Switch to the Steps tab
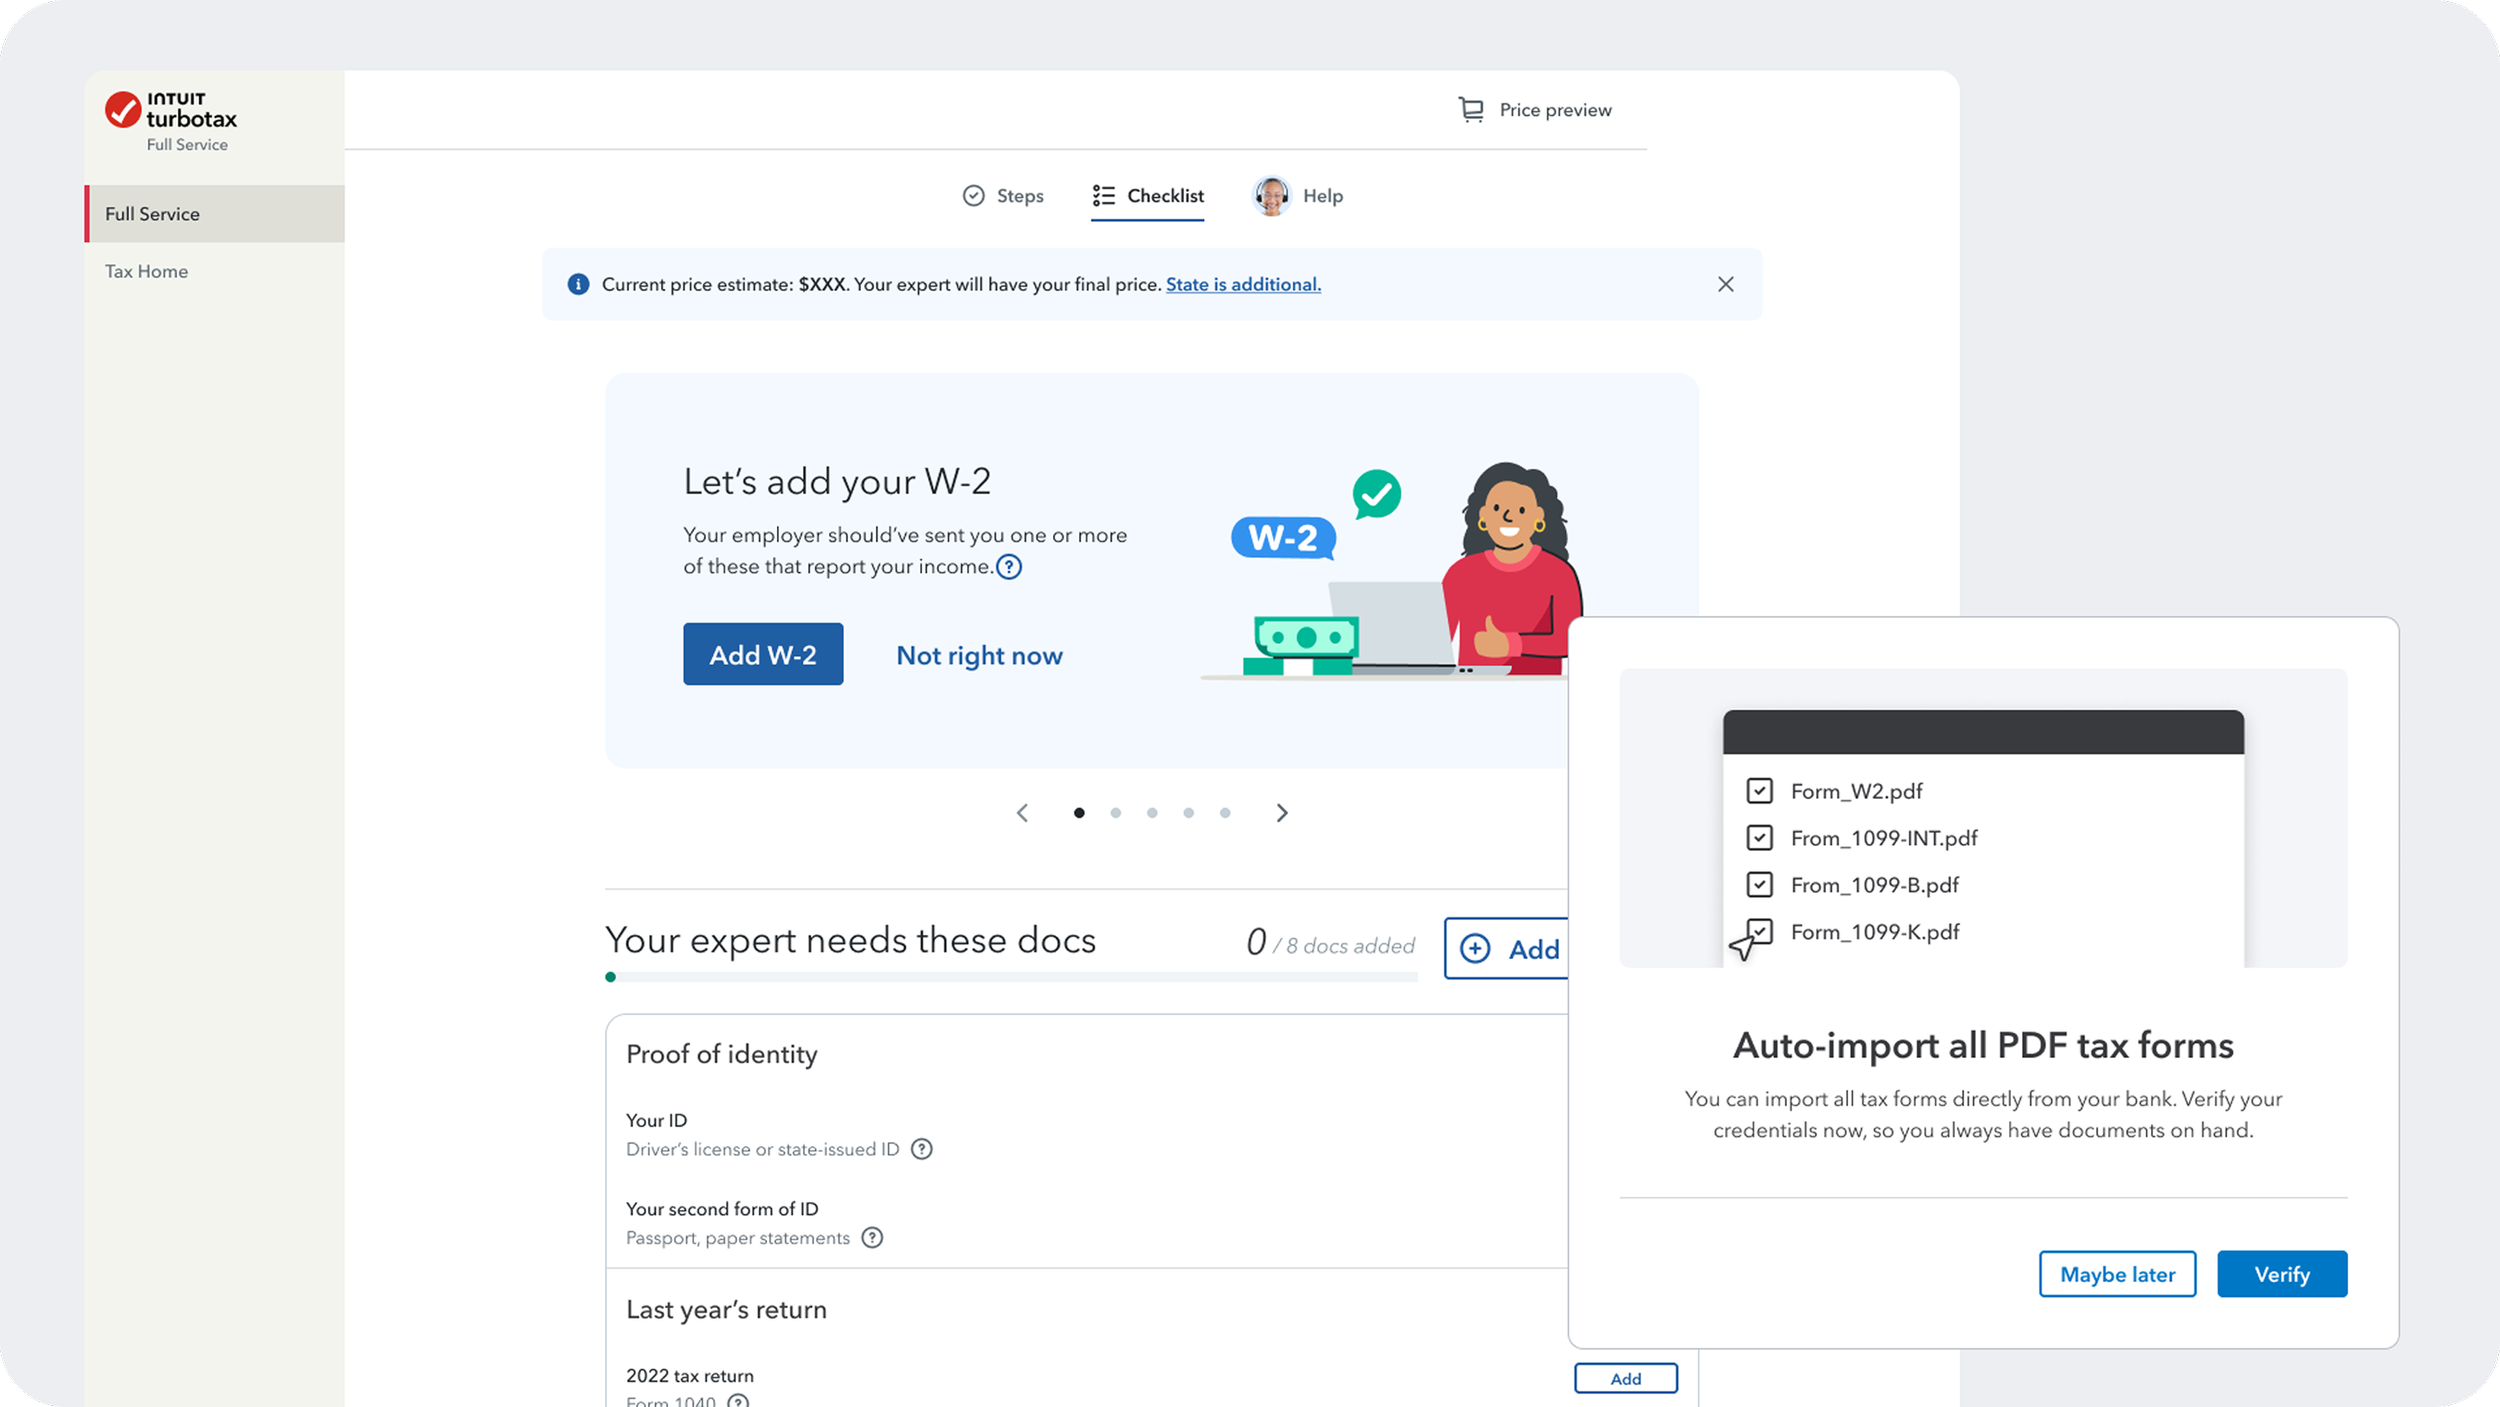 point(1003,196)
